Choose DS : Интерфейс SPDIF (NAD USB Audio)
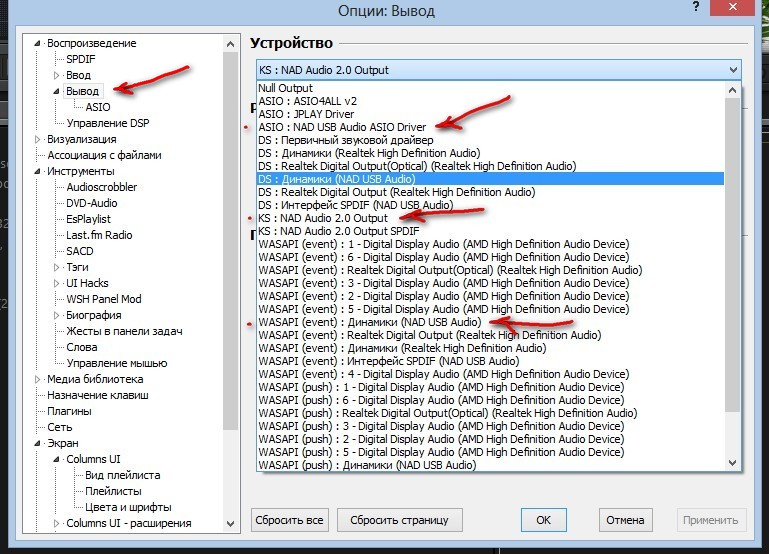The height and width of the screenshot is (554, 769). [x=490, y=205]
